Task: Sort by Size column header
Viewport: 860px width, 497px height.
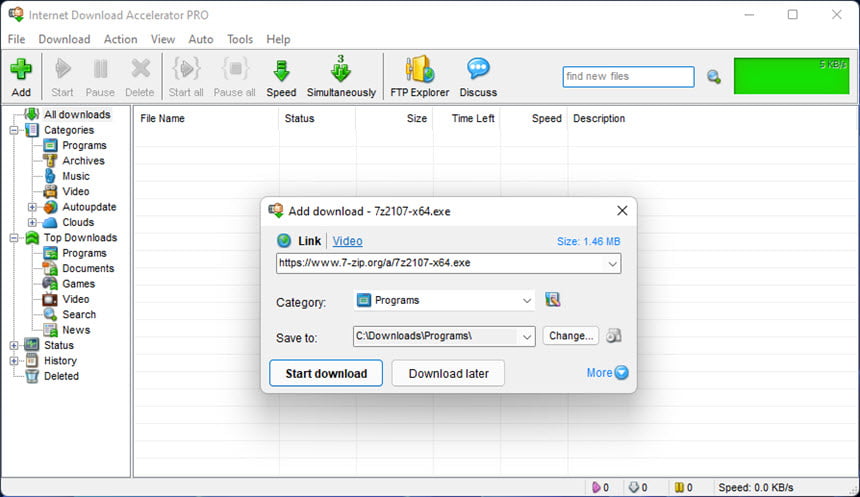Action: click(x=417, y=118)
